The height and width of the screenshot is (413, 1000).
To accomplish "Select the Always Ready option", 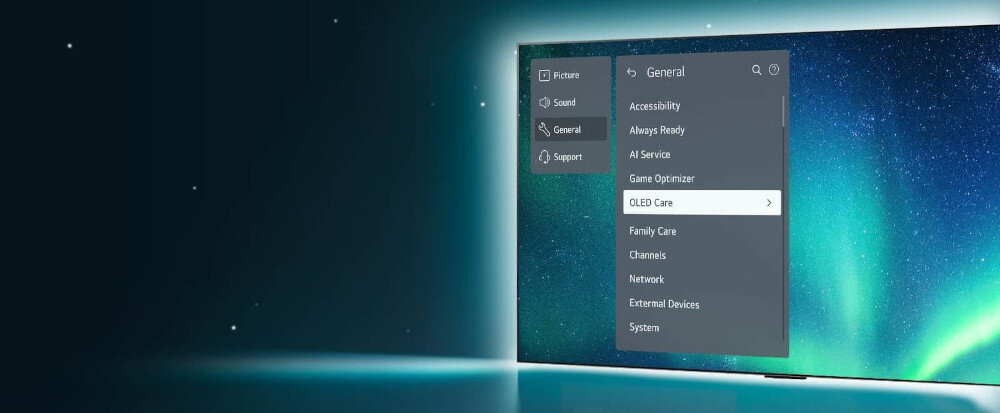I will (x=656, y=130).
